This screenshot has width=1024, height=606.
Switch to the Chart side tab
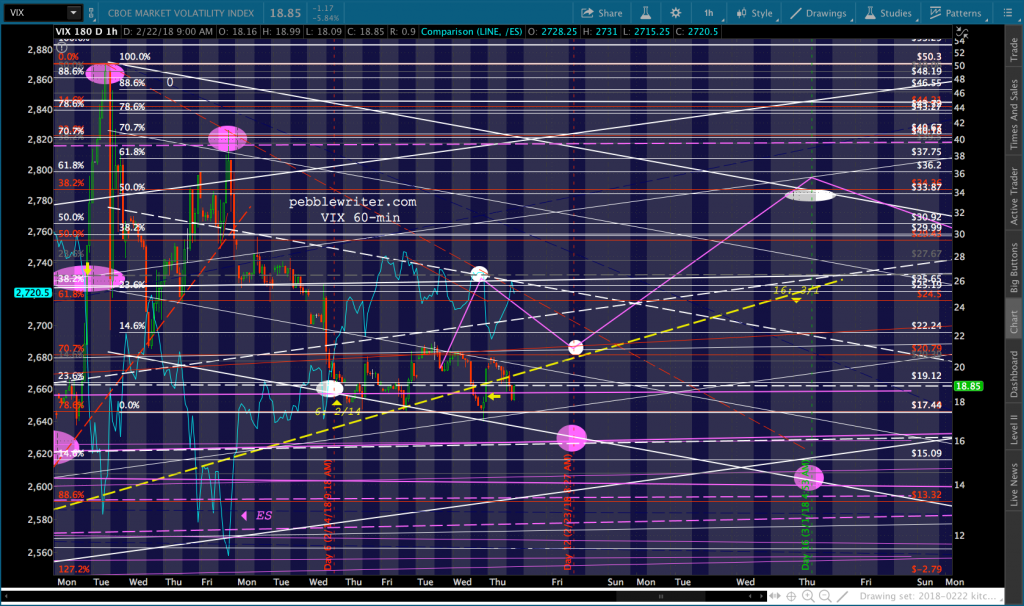pyautogui.click(x=1014, y=321)
